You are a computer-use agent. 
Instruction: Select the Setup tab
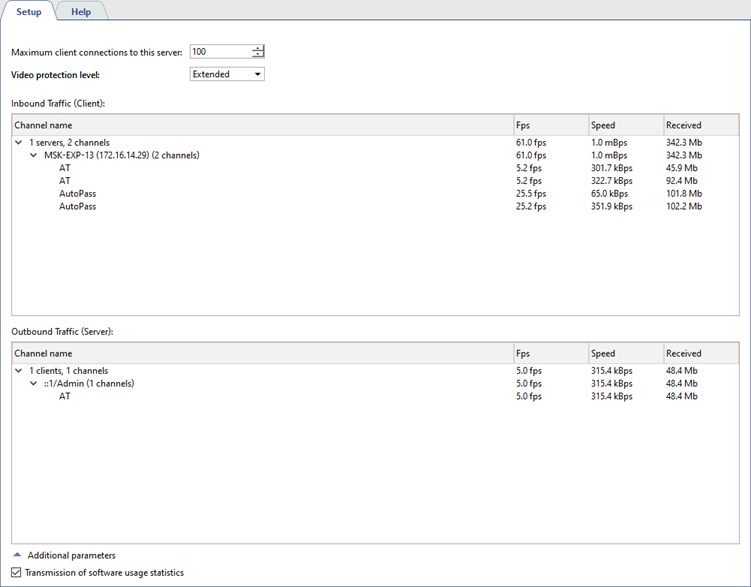29,12
